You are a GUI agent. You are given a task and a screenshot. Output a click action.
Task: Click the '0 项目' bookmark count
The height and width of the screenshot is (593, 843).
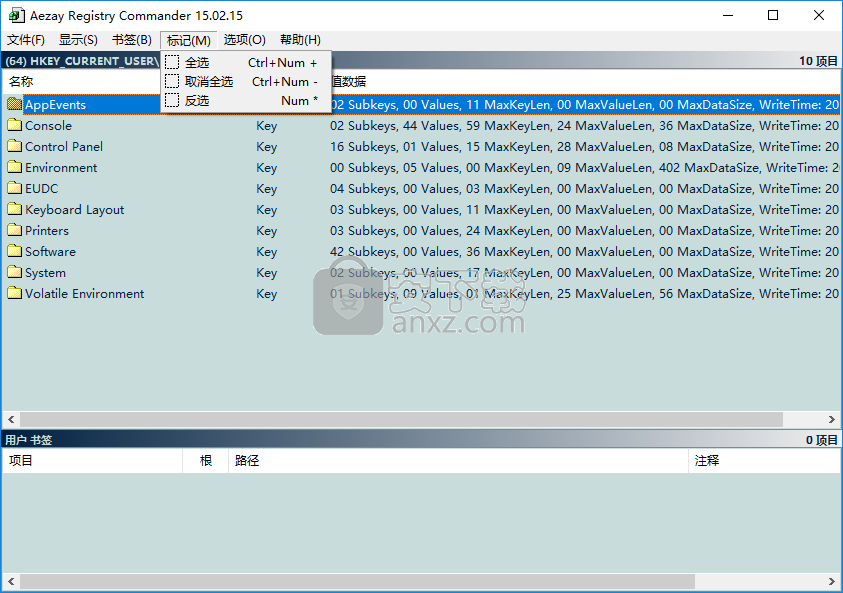pos(821,440)
